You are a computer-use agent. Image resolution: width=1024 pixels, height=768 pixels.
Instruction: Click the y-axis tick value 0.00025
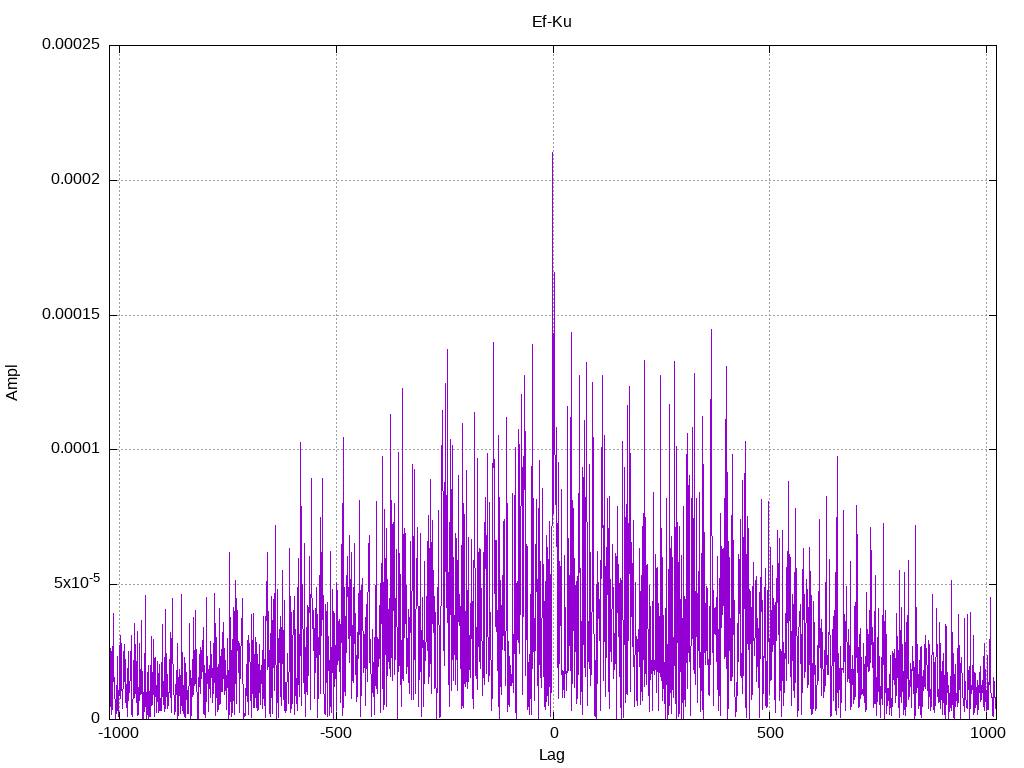tap(71, 44)
